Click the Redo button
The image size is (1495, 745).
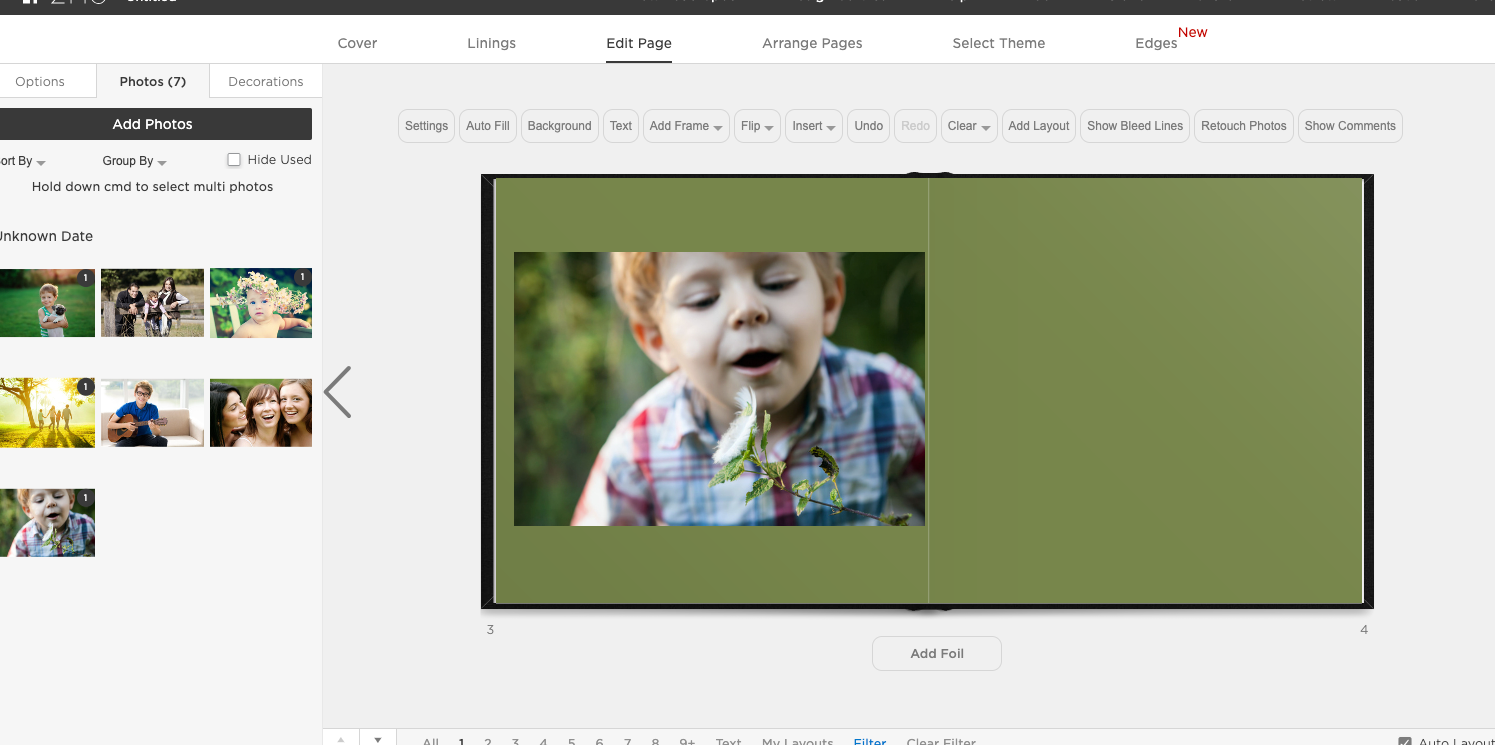pos(915,126)
